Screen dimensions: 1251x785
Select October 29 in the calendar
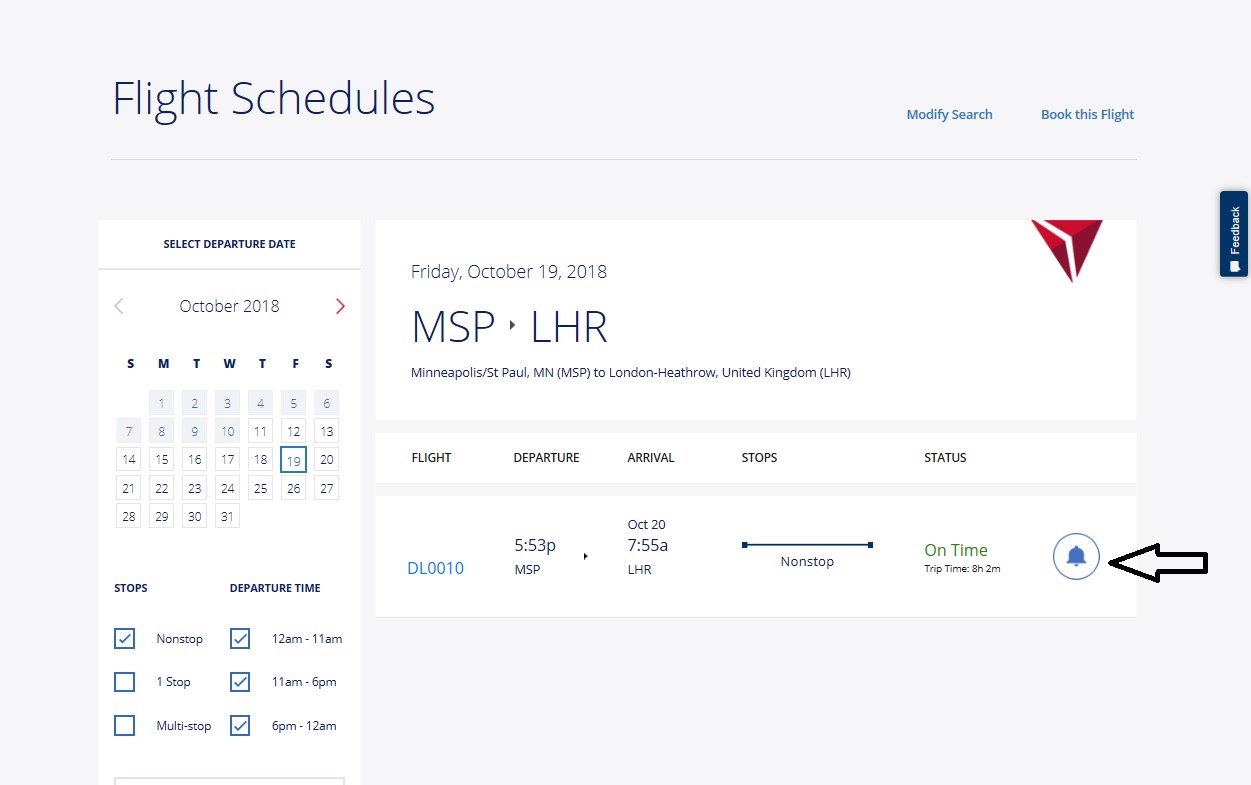[x=161, y=516]
